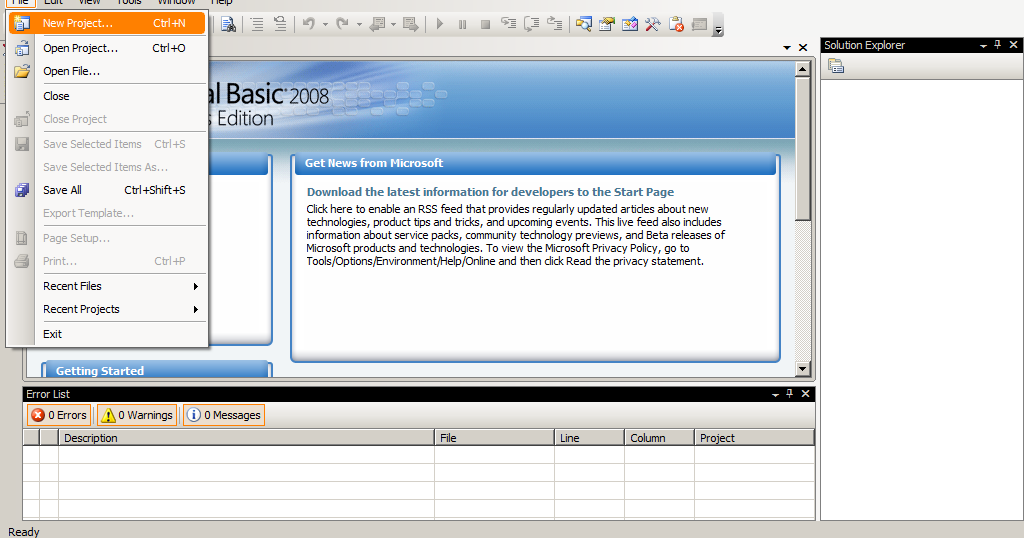The width and height of the screenshot is (1024, 538).
Task: Click the Step Into toolbar icon
Action: 508,24
